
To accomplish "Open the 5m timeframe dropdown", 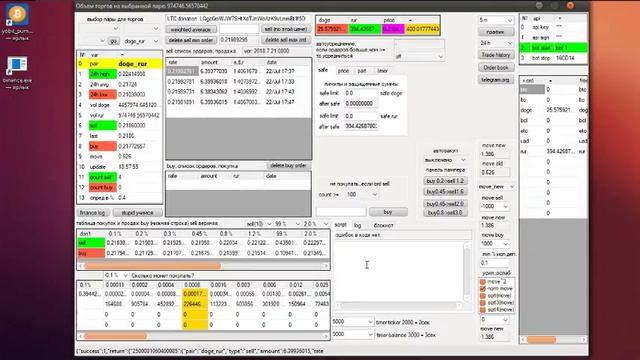I will 496,20.
